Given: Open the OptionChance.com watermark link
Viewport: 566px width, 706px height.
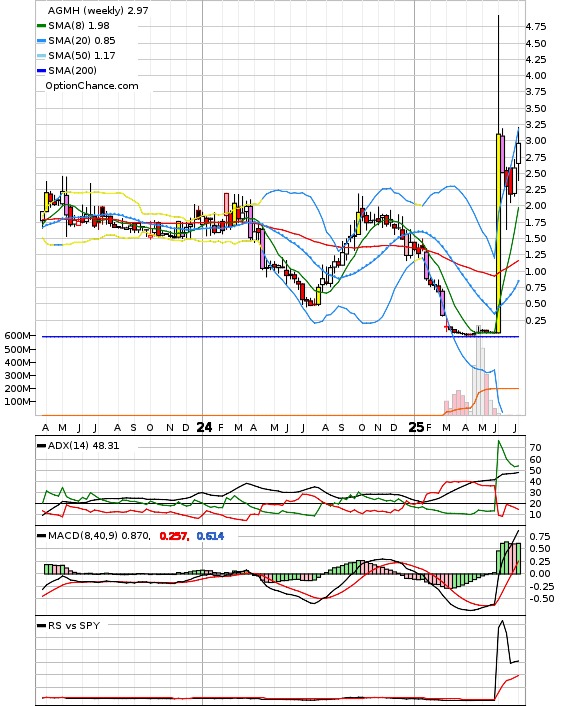Looking at the screenshot, I should (x=92, y=86).
